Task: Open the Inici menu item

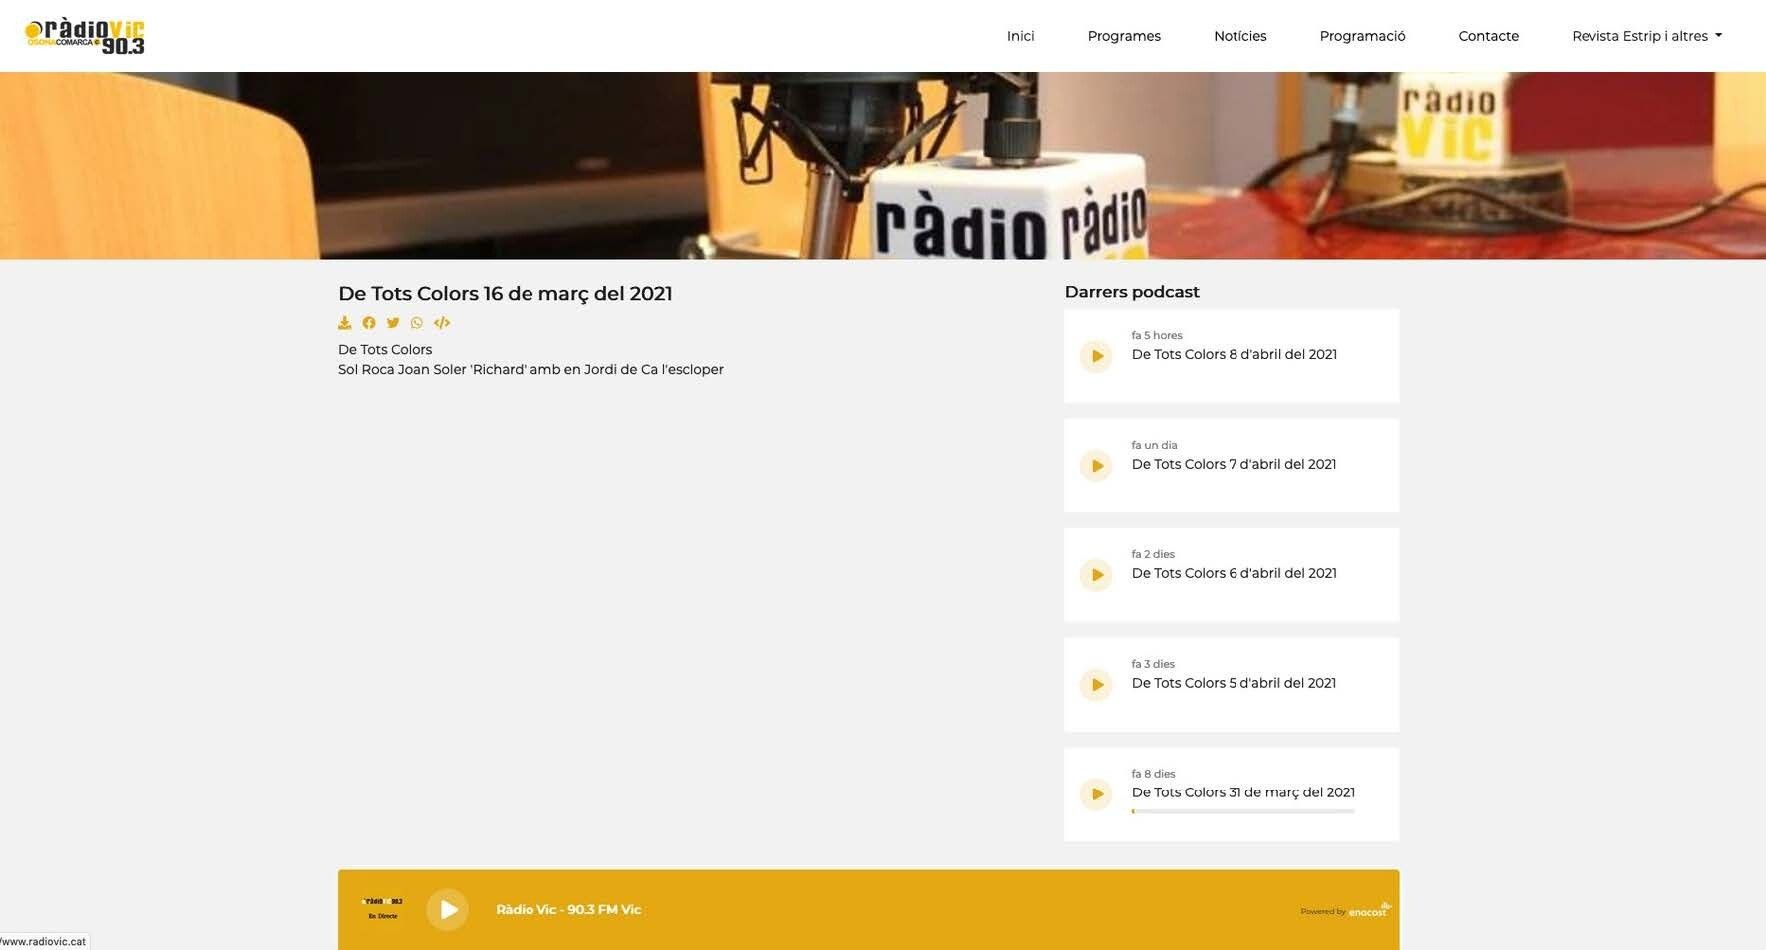Action: (1020, 36)
